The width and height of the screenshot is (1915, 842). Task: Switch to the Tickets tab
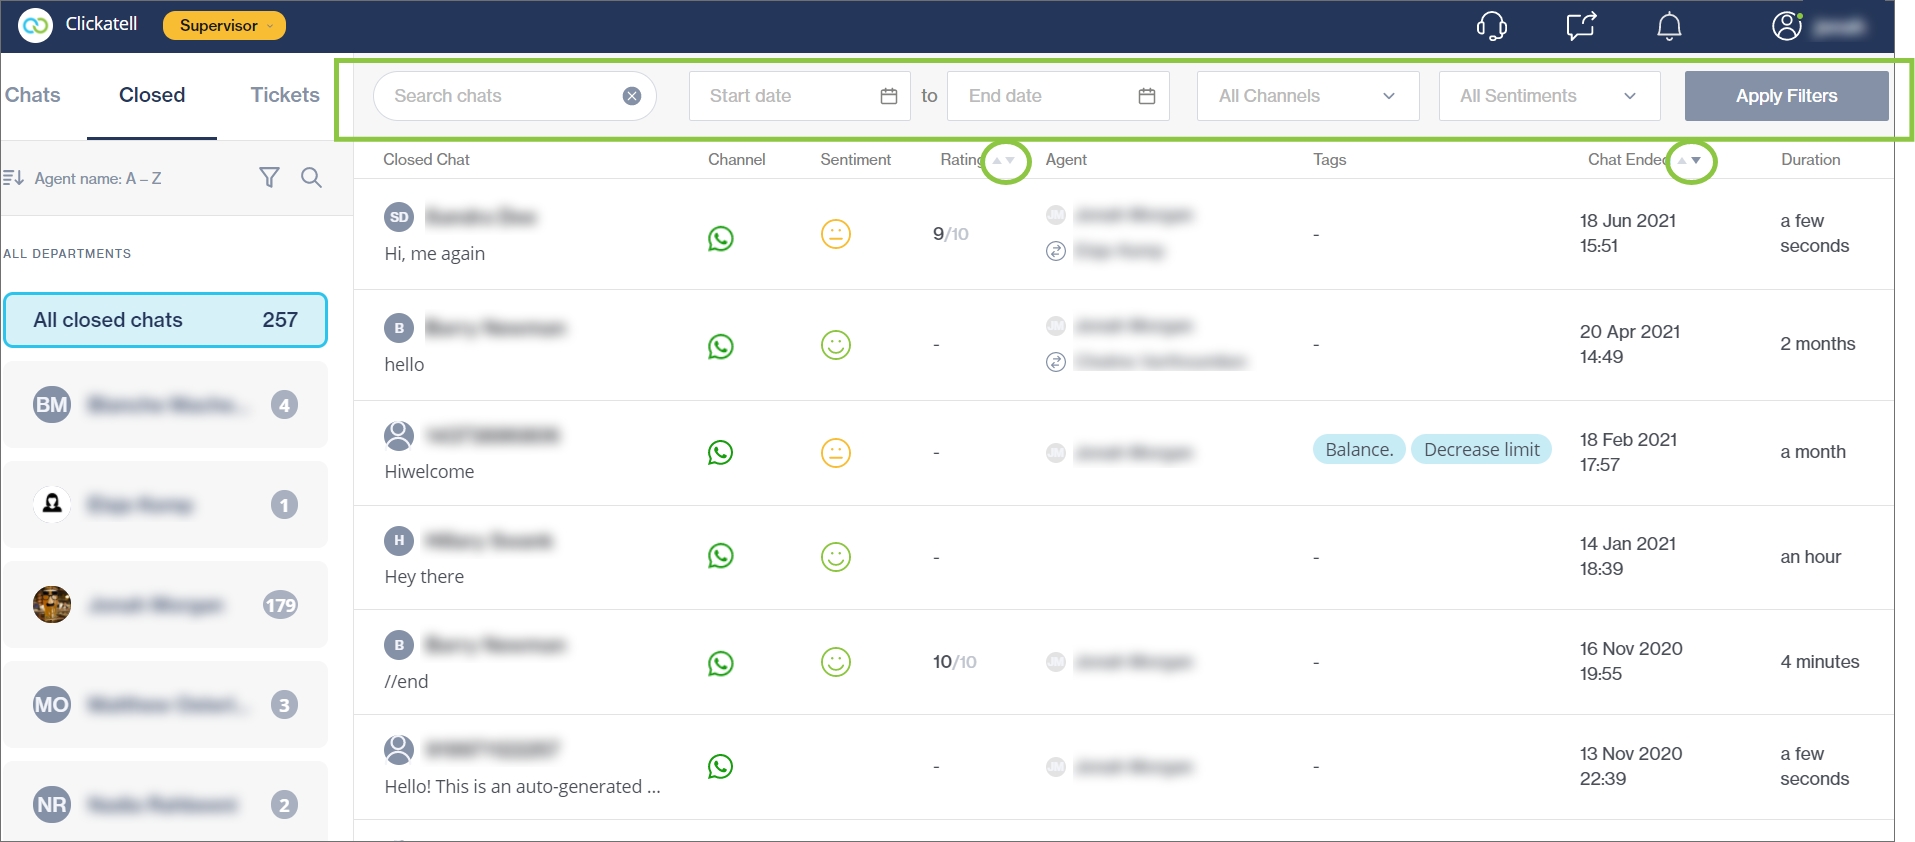click(285, 95)
